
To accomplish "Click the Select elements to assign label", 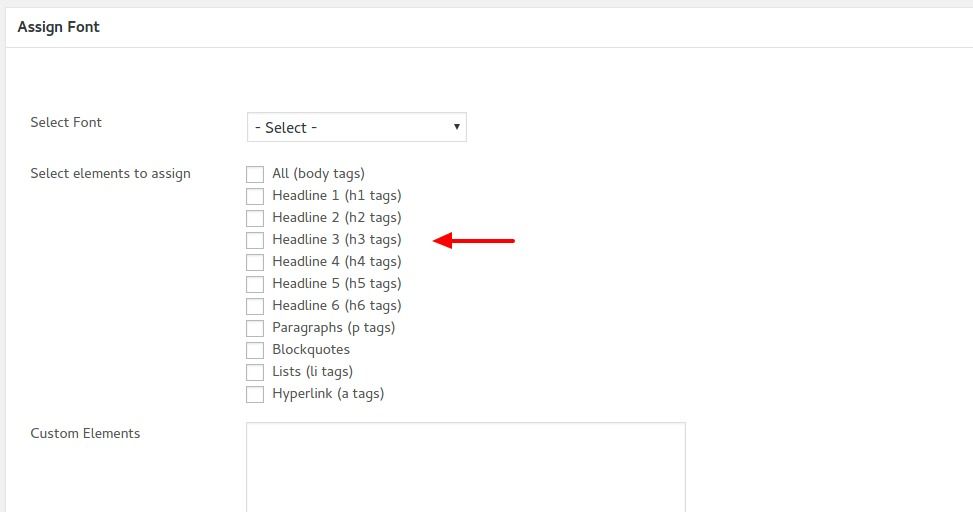I will tap(110, 174).
